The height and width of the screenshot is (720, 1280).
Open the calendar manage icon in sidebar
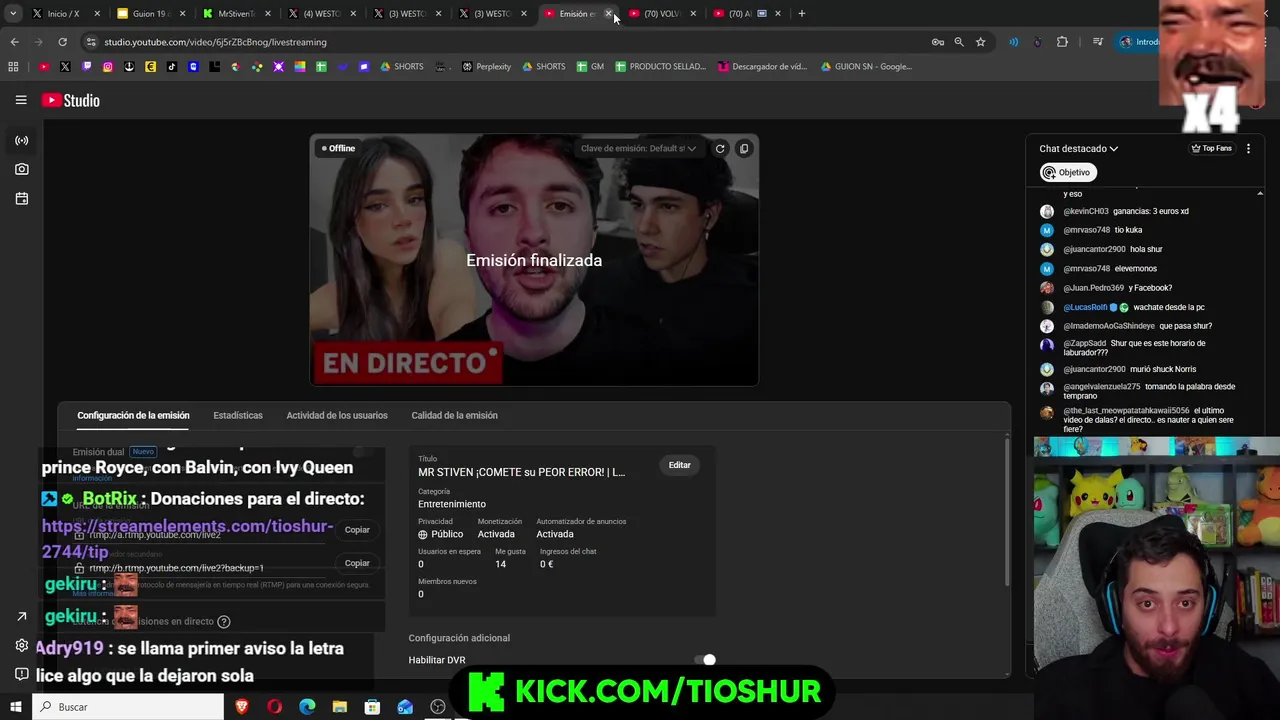click(21, 199)
